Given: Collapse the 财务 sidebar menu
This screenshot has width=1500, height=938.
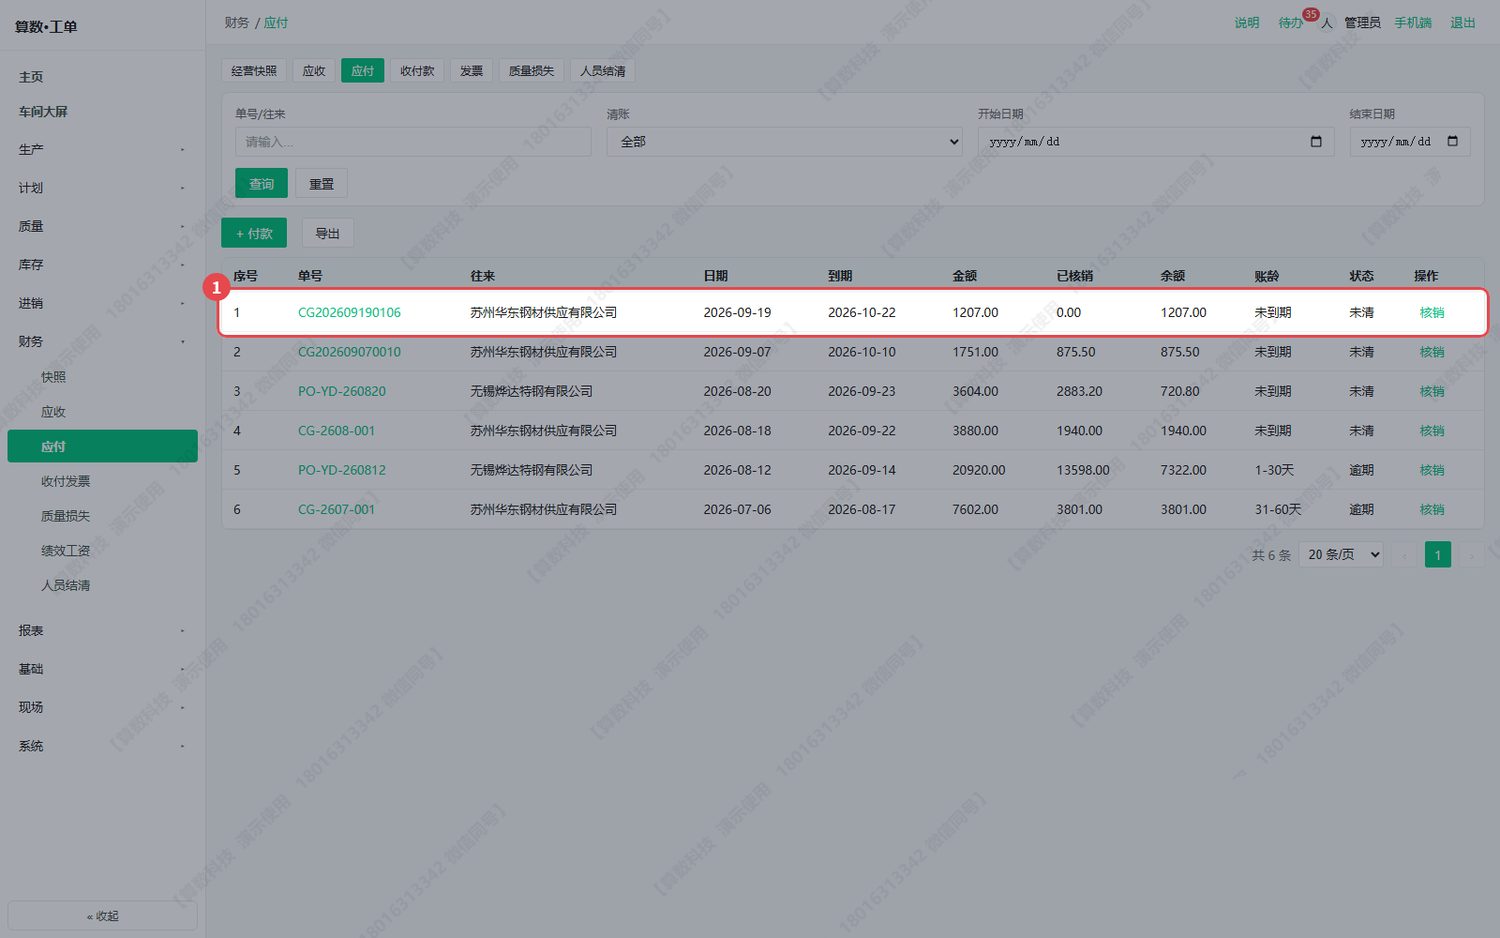Looking at the screenshot, I should (x=102, y=342).
